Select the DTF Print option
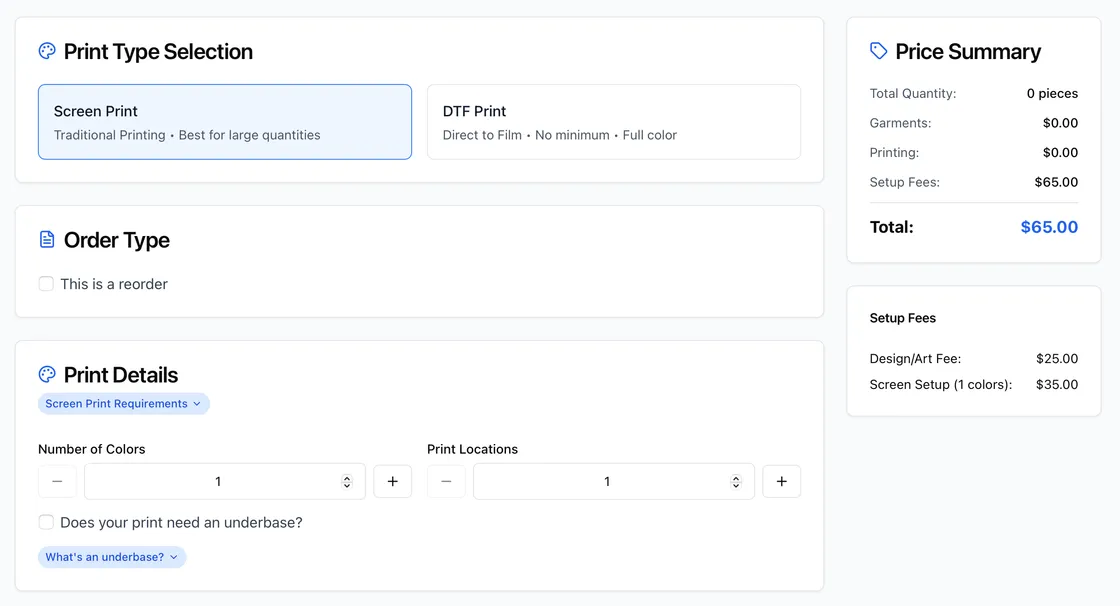This screenshot has height=606, width=1120. [613, 121]
